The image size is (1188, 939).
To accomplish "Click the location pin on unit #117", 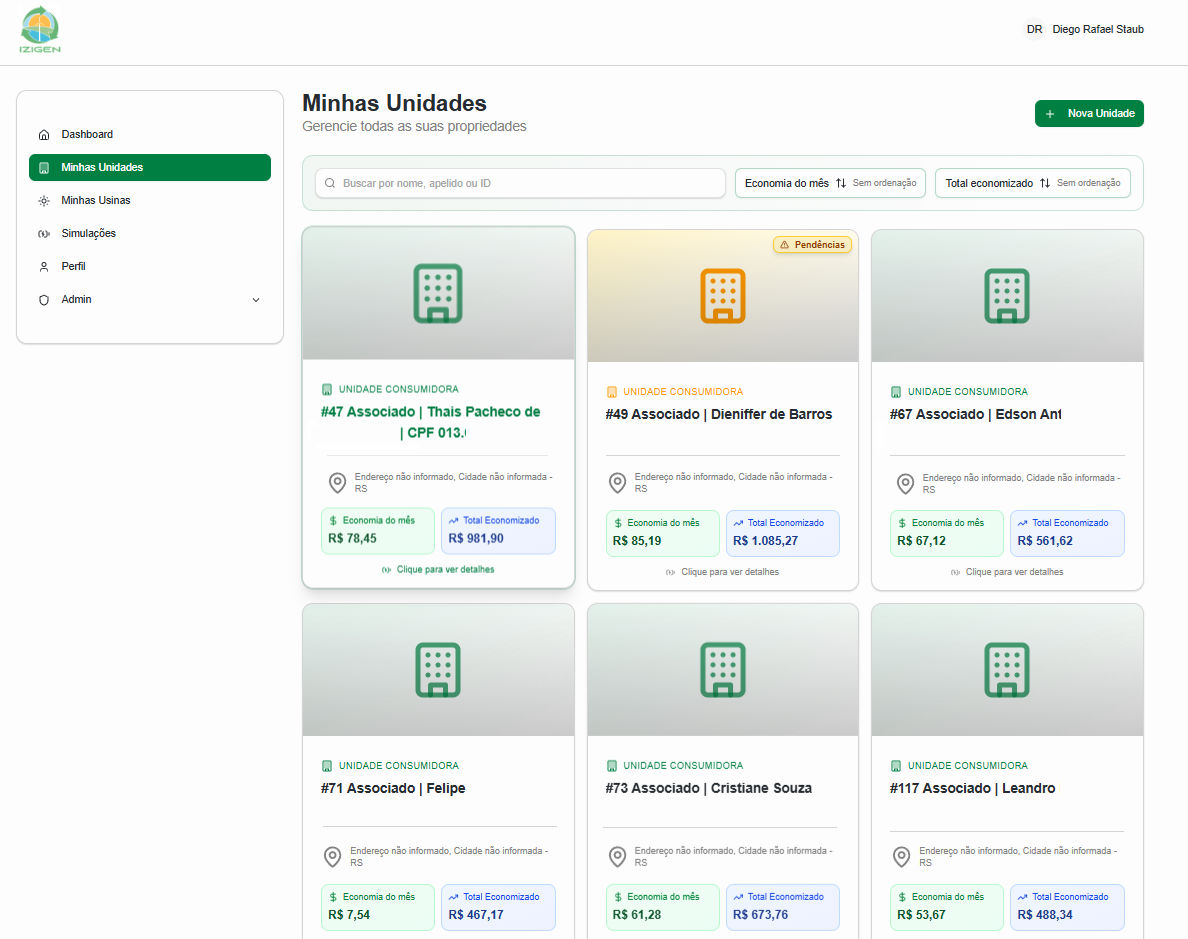I will [x=901, y=857].
